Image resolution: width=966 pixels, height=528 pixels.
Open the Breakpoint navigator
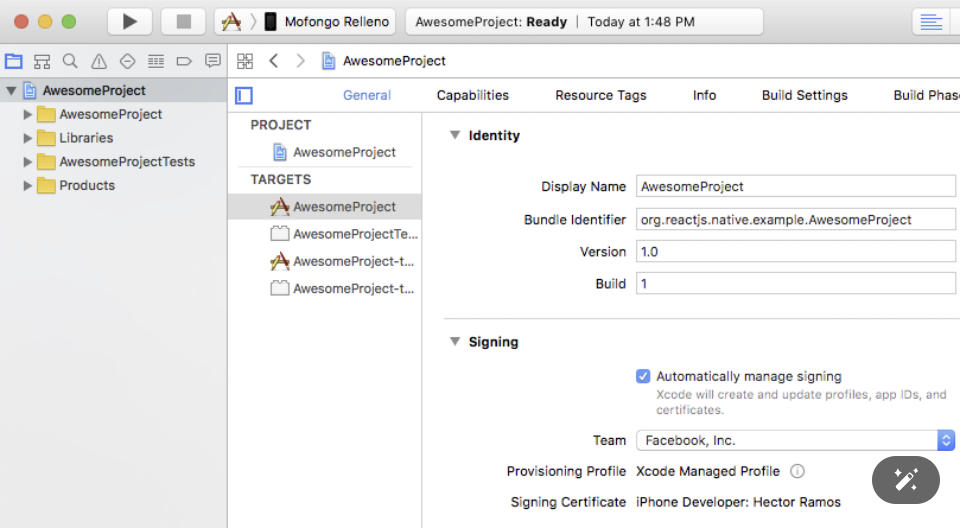(184, 61)
